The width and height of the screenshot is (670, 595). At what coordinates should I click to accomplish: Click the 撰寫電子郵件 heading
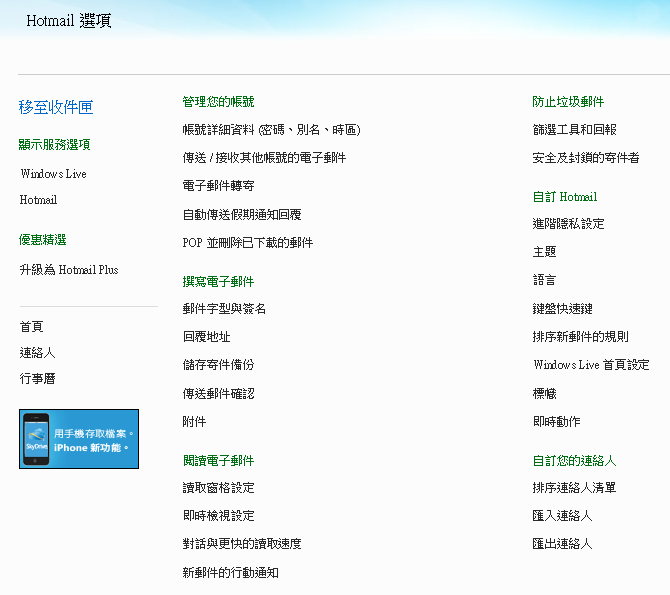[x=218, y=282]
